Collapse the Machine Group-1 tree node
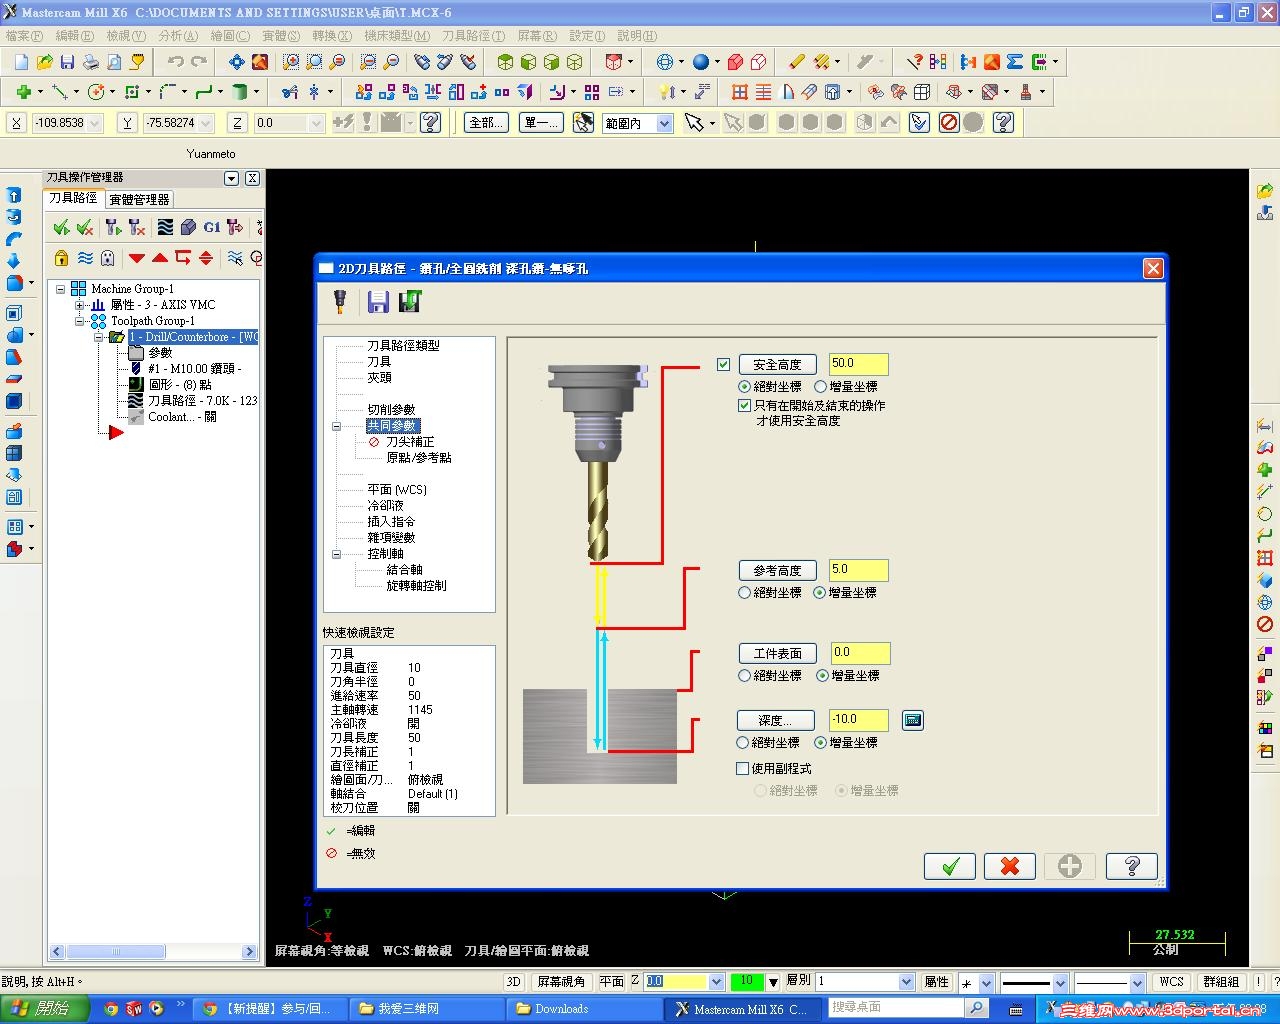The image size is (1280, 1024). pyautogui.click(x=61, y=289)
